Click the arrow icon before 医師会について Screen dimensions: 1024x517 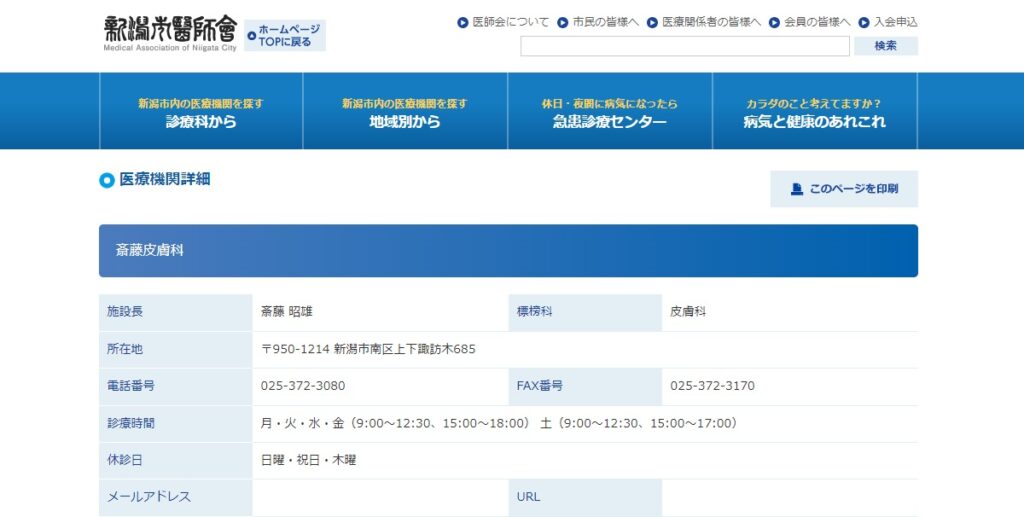[x=462, y=22]
